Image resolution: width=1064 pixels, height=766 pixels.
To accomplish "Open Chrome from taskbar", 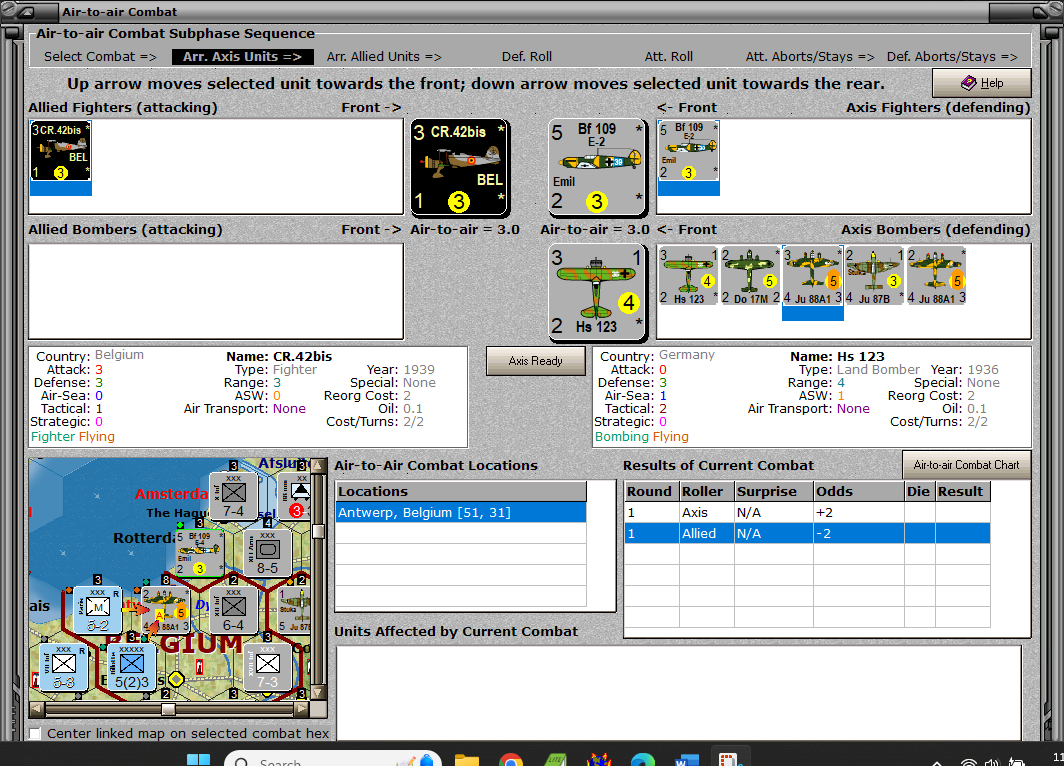I will 510,759.
